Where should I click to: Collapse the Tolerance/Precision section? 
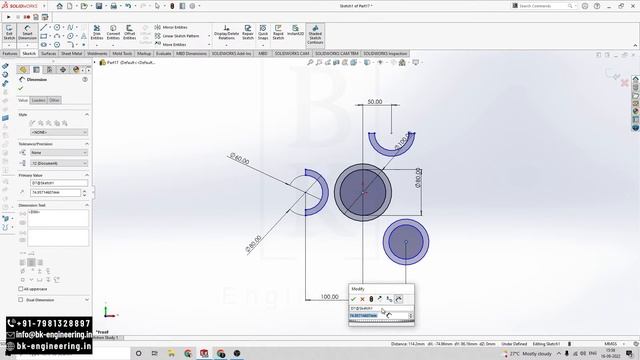(x=87, y=144)
